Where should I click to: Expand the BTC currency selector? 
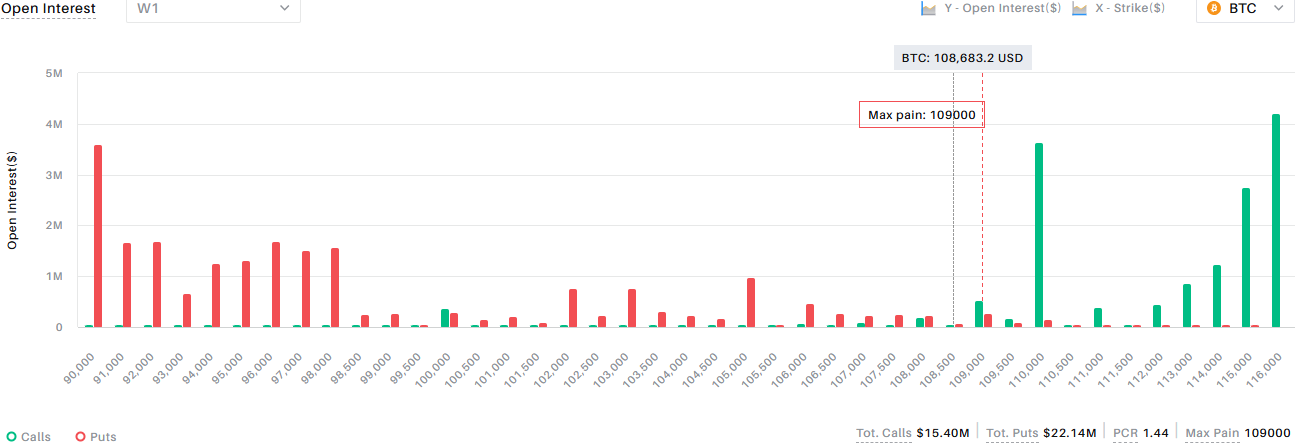tap(1245, 9)
